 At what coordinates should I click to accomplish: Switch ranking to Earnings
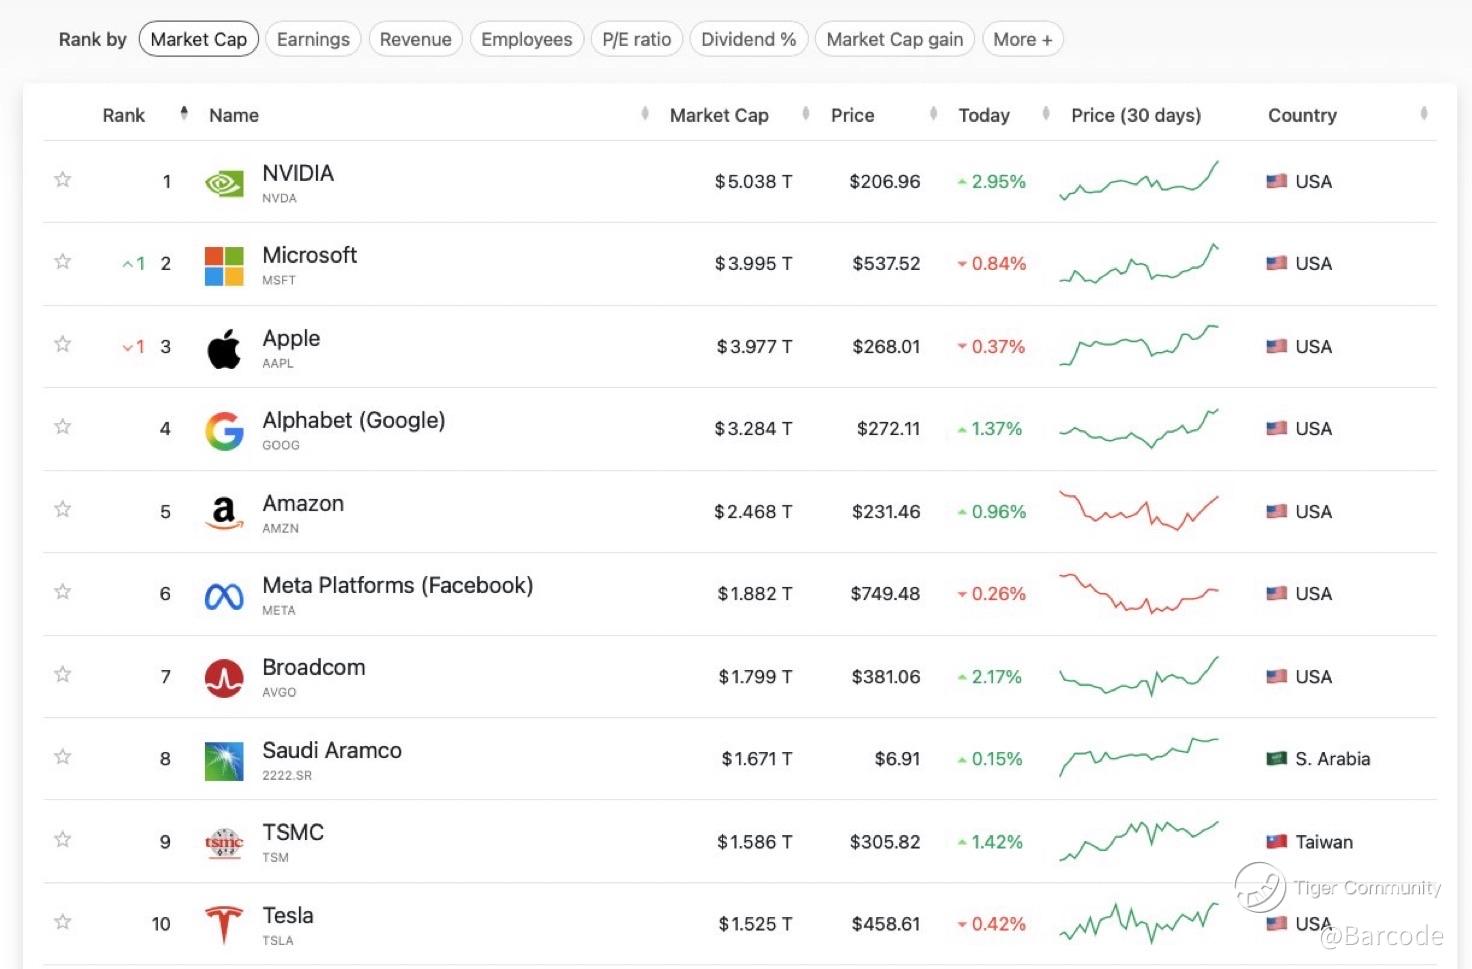tap(313, 40)
